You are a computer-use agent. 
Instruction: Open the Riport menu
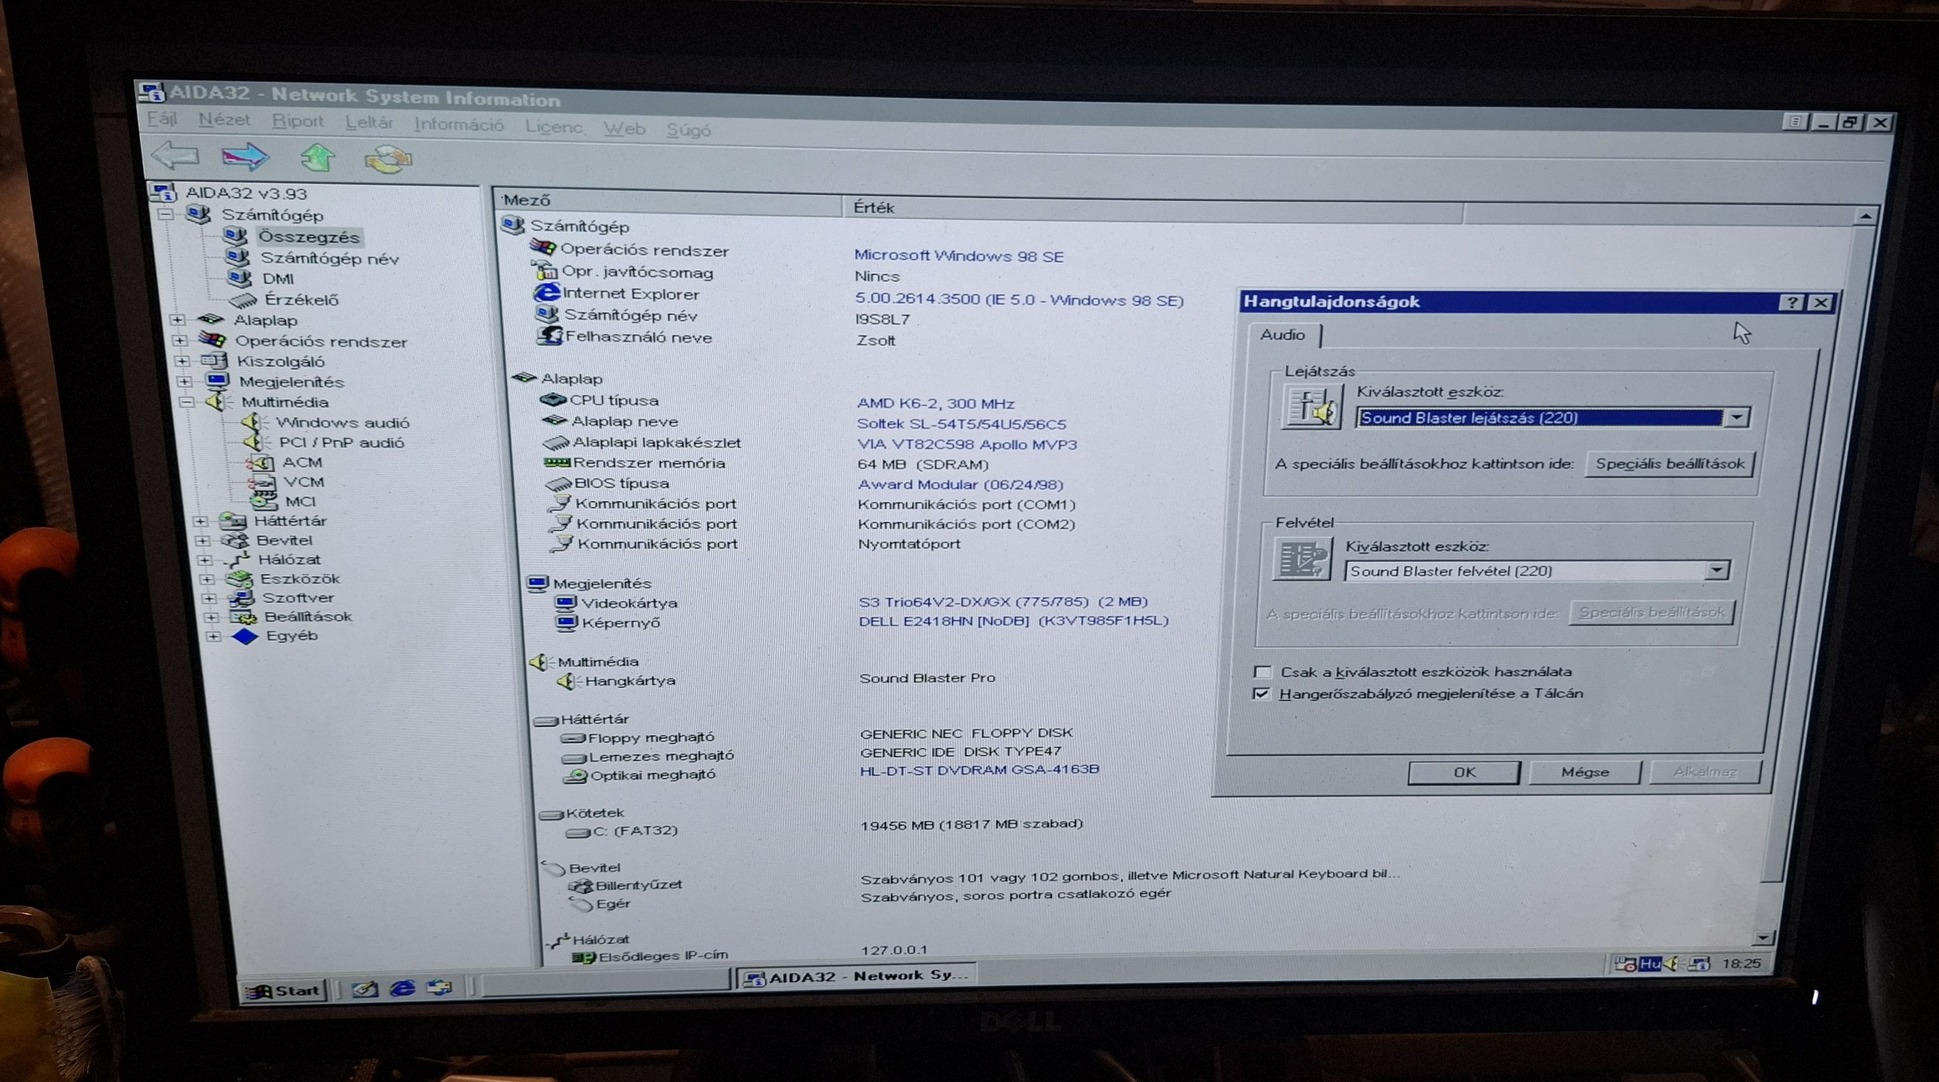[x=297, y=121]
